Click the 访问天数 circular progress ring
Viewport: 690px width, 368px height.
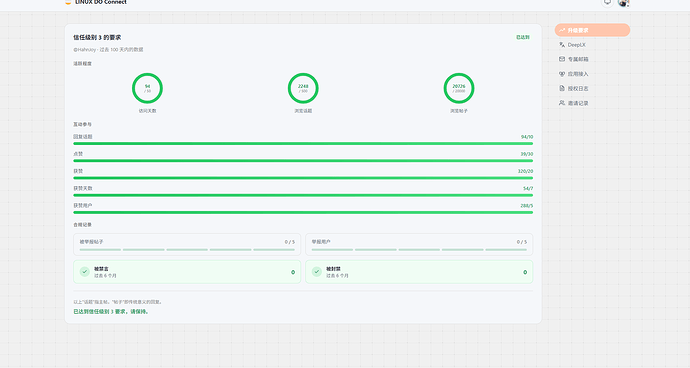click(147, 88)
